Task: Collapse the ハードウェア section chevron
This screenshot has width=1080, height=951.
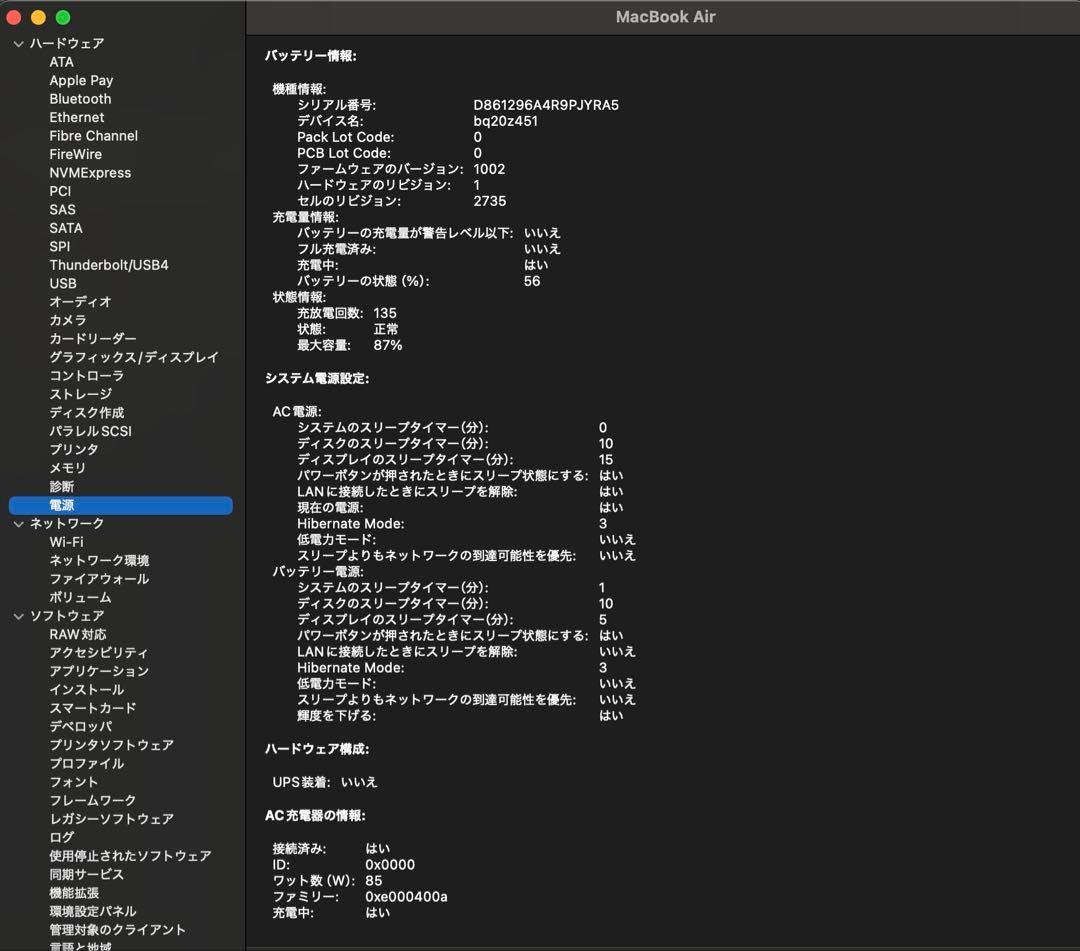Action: pyautogui.click(x=18, y=44)
